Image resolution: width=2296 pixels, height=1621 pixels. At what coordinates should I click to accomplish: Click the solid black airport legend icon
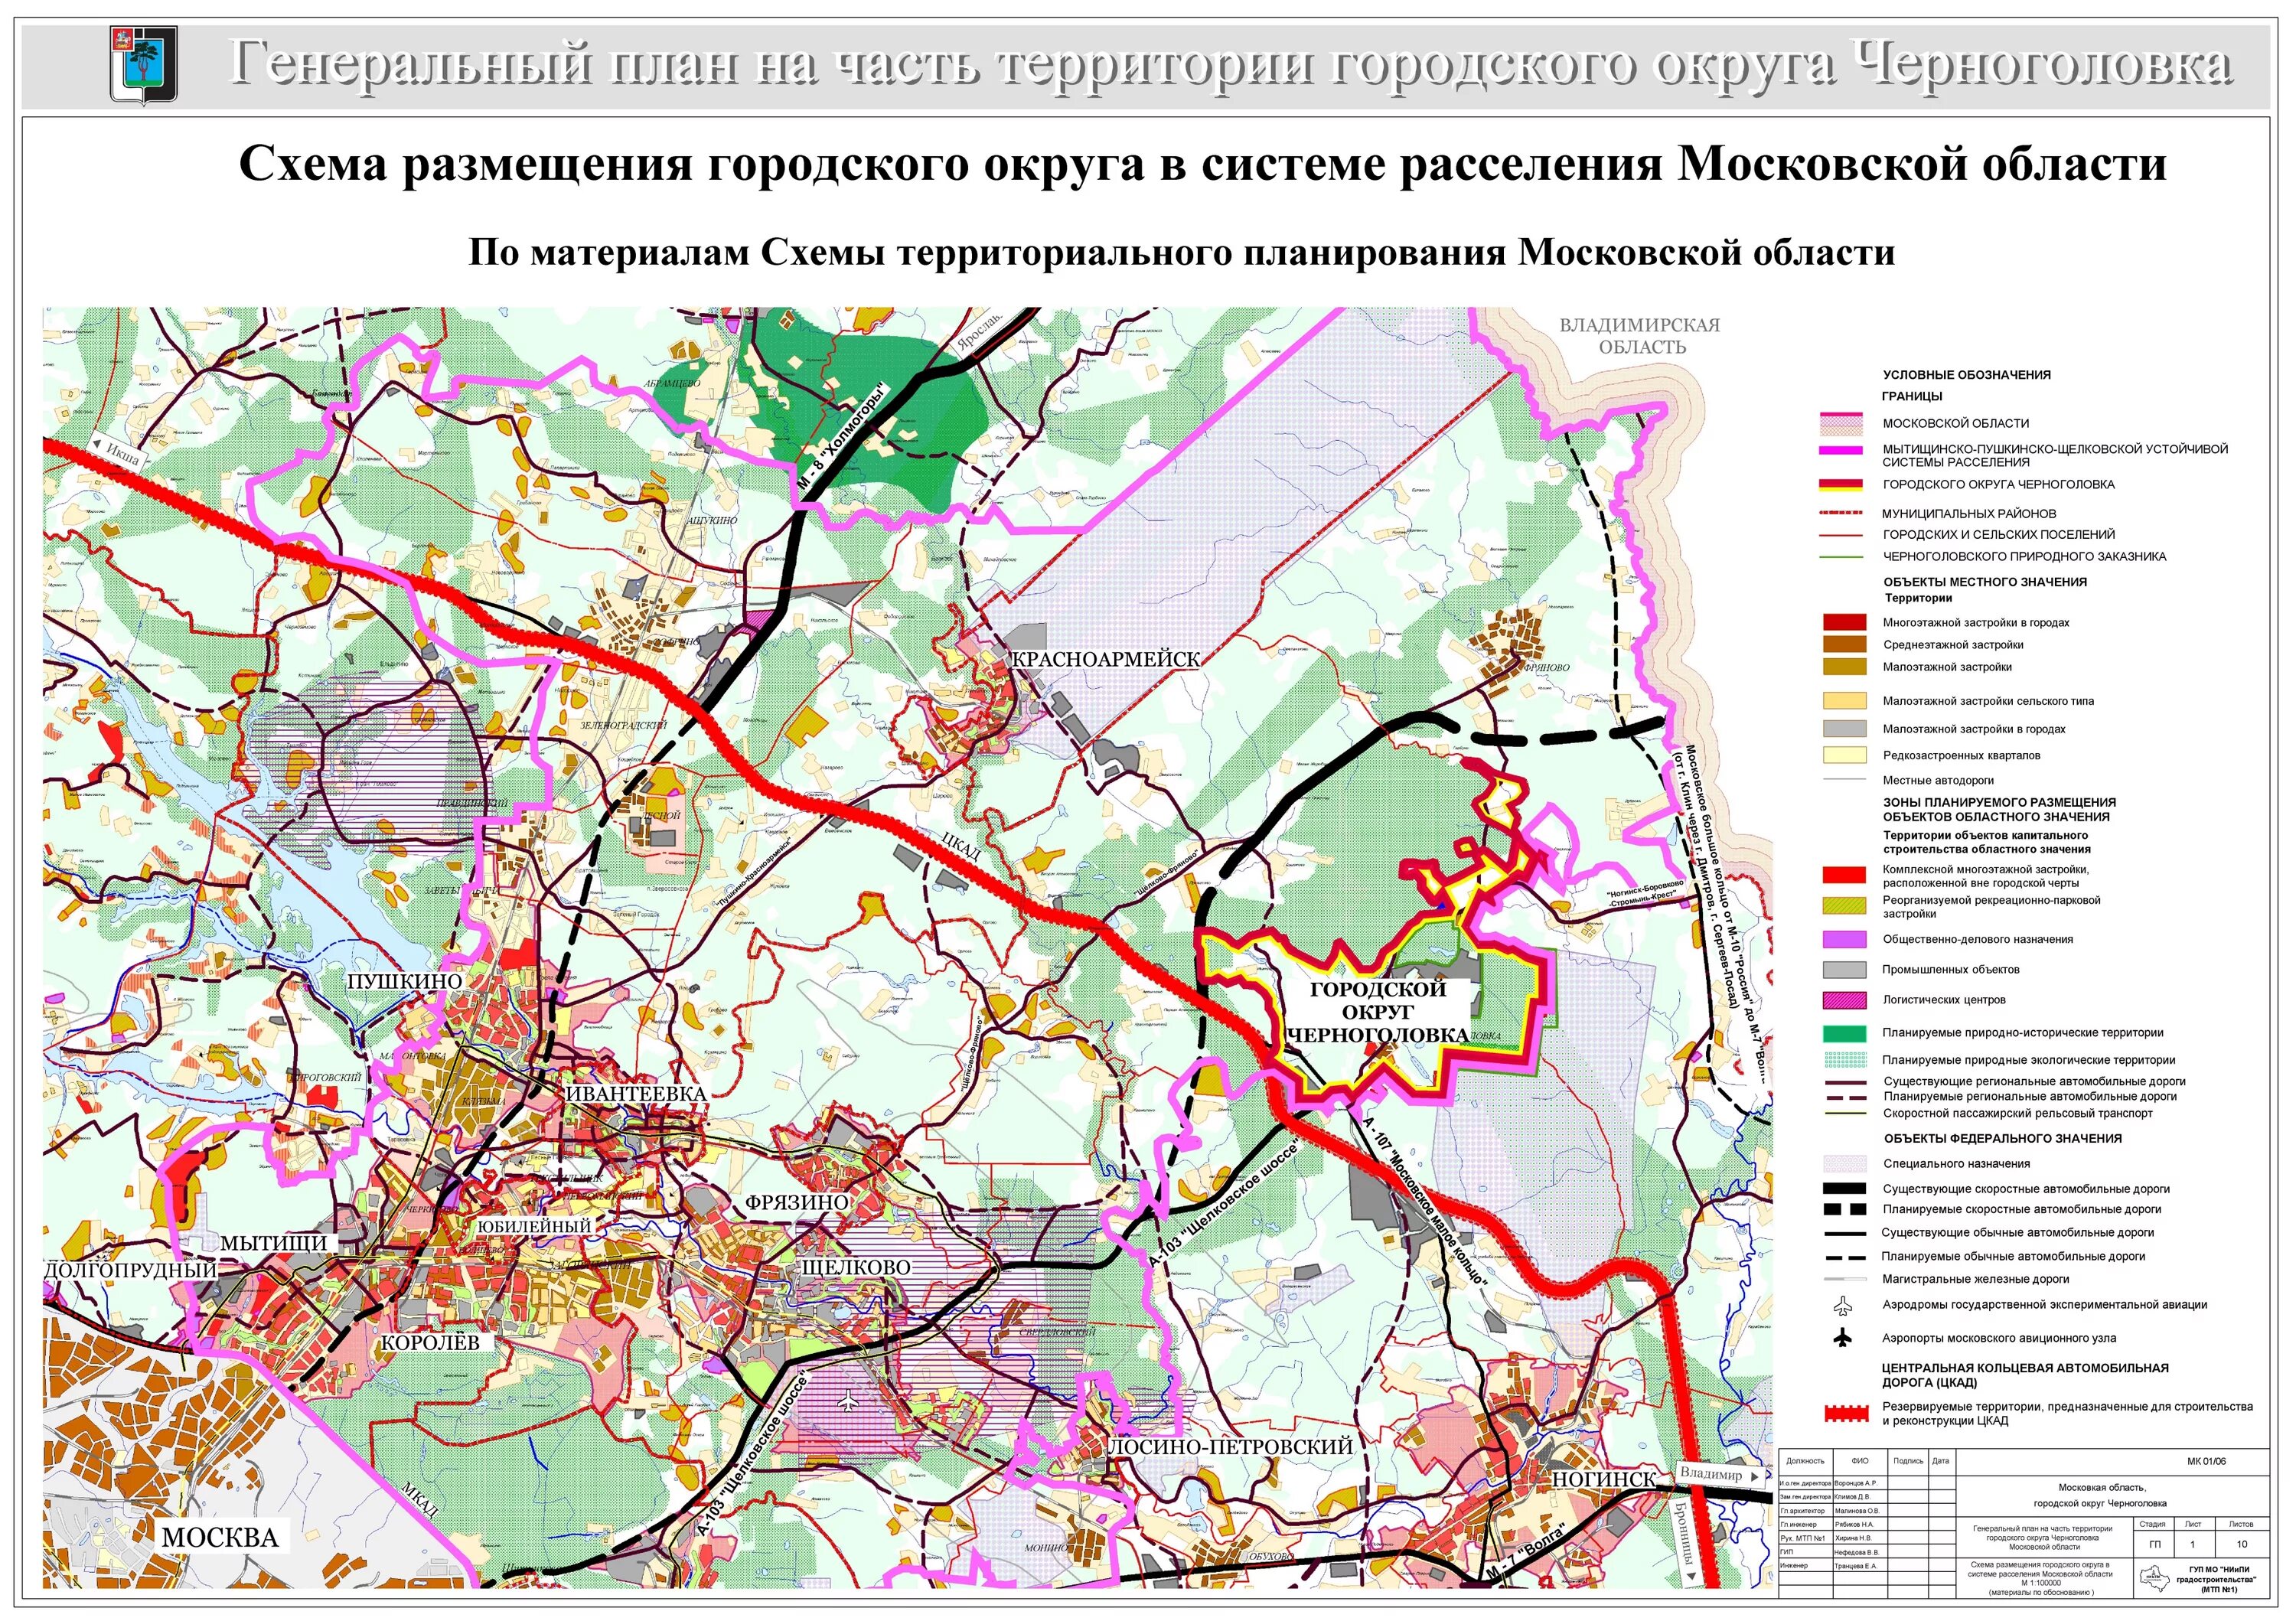pos(1844,1338)
